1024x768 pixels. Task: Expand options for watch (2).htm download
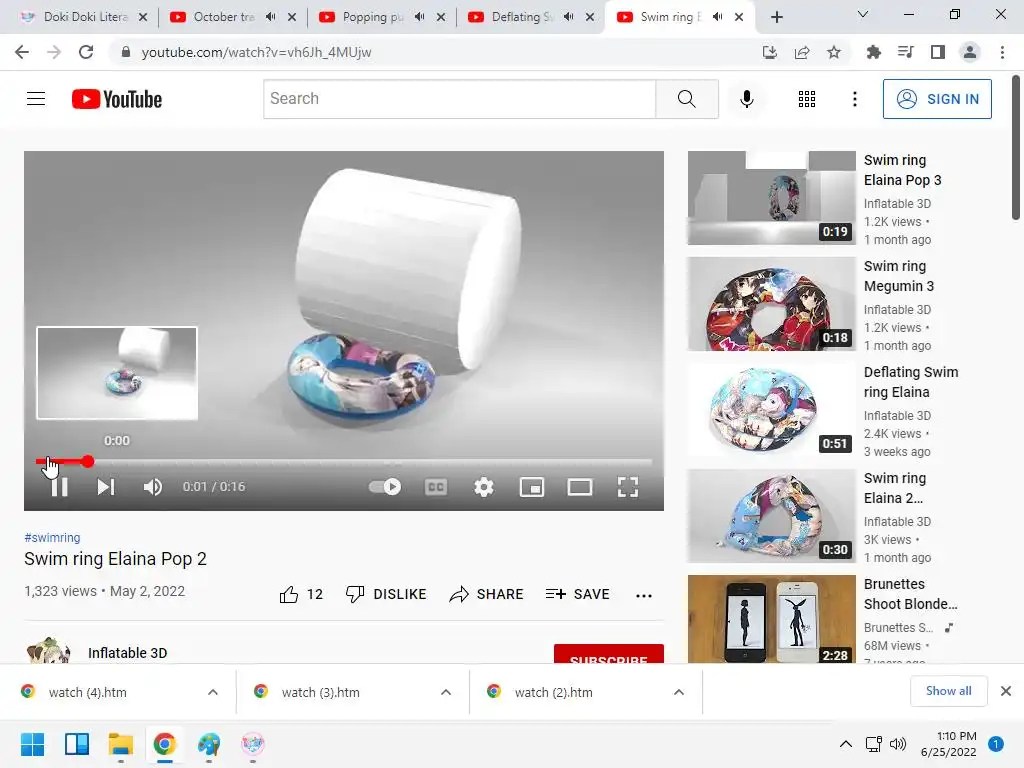click(679, 692)
